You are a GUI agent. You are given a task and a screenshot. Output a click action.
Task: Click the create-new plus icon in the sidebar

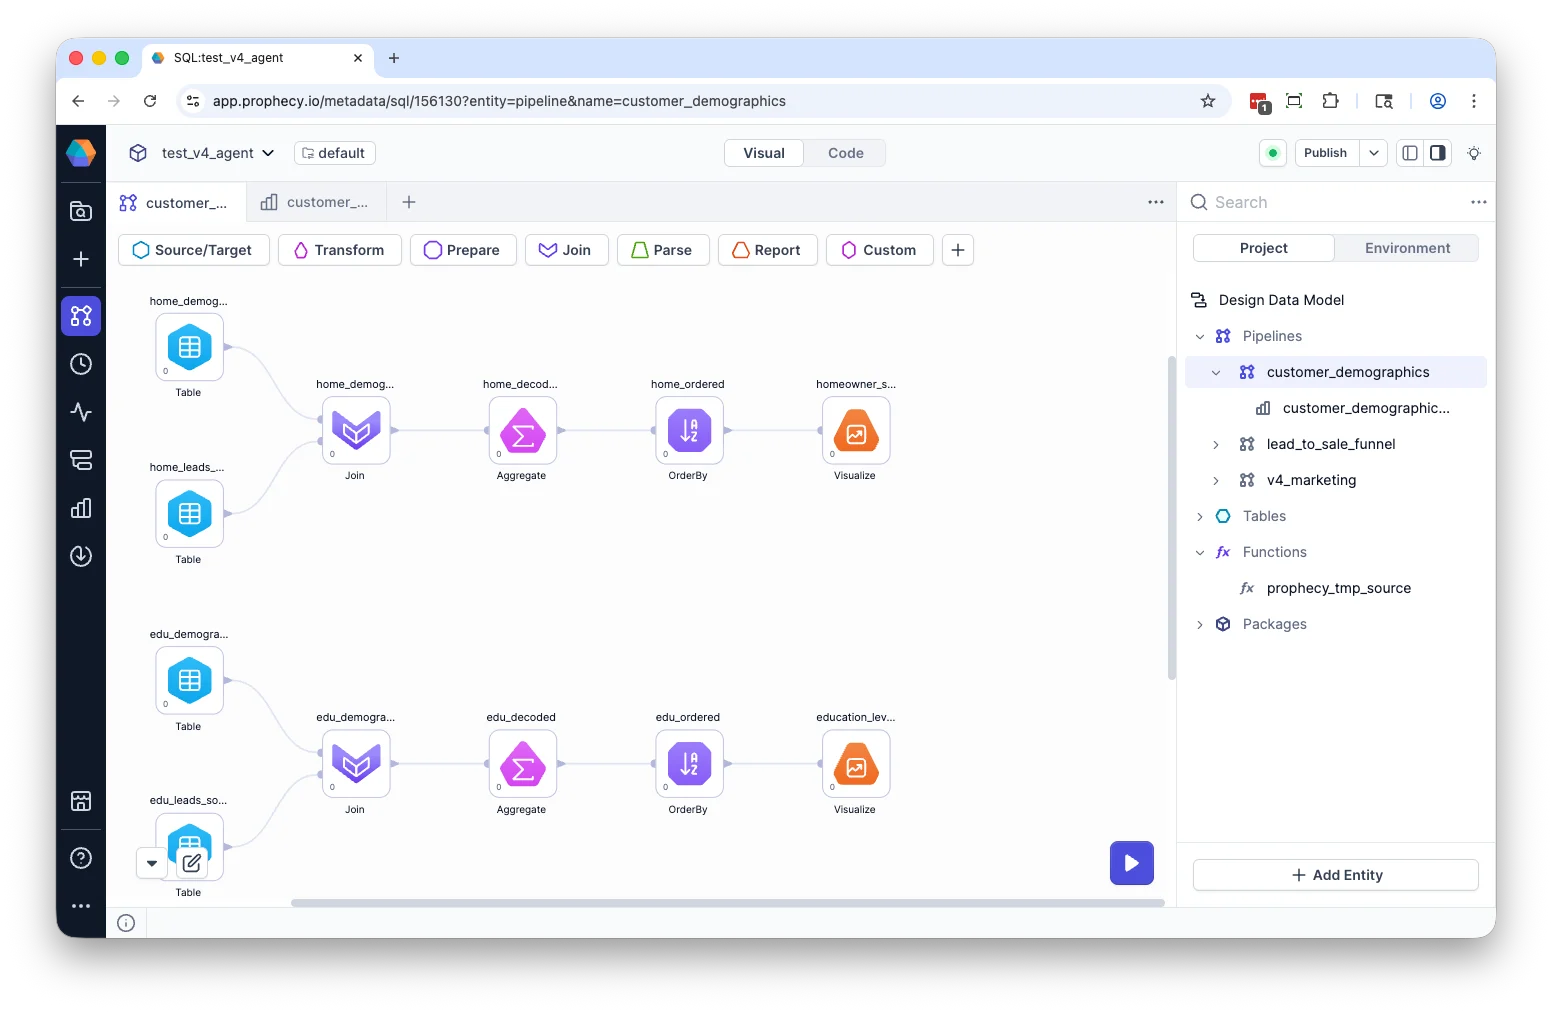(x=81, y=259)
